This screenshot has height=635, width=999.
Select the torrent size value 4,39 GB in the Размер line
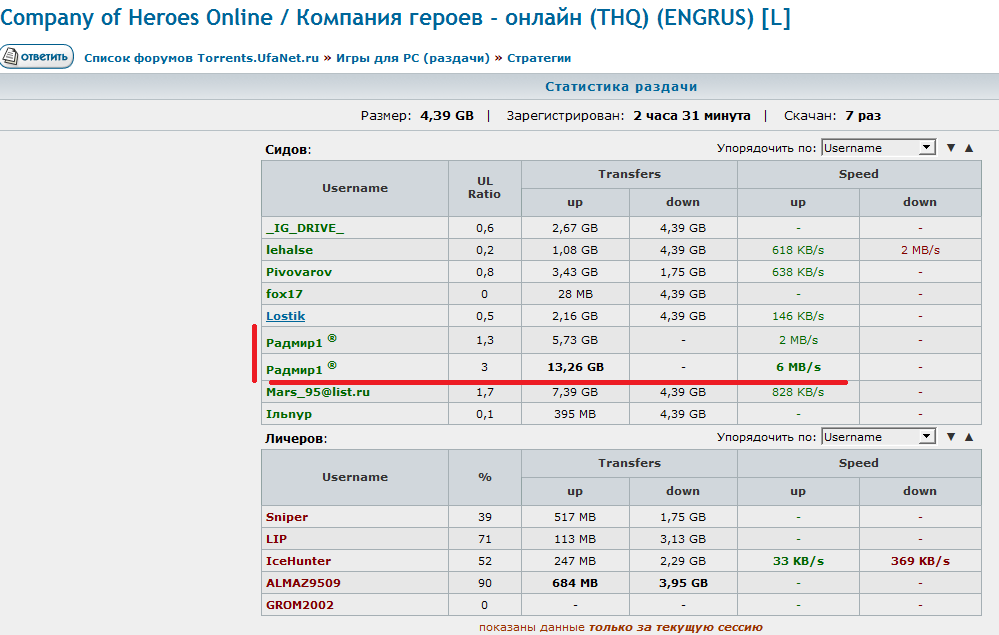coord(447,116)
